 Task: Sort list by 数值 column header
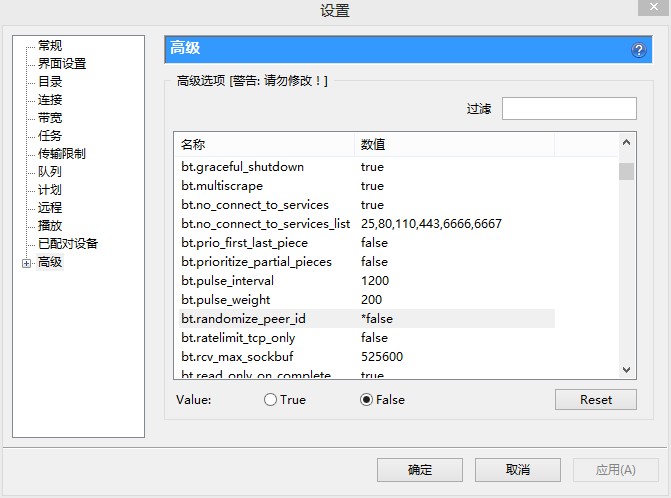[454, 145]
